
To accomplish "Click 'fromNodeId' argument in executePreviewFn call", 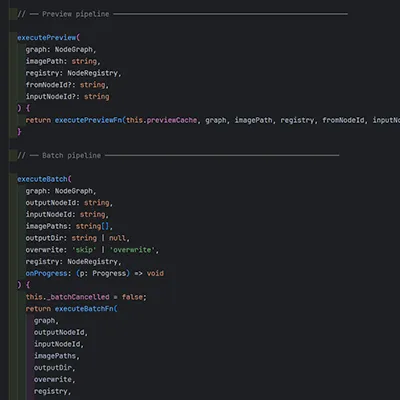I will coord(343,120).
